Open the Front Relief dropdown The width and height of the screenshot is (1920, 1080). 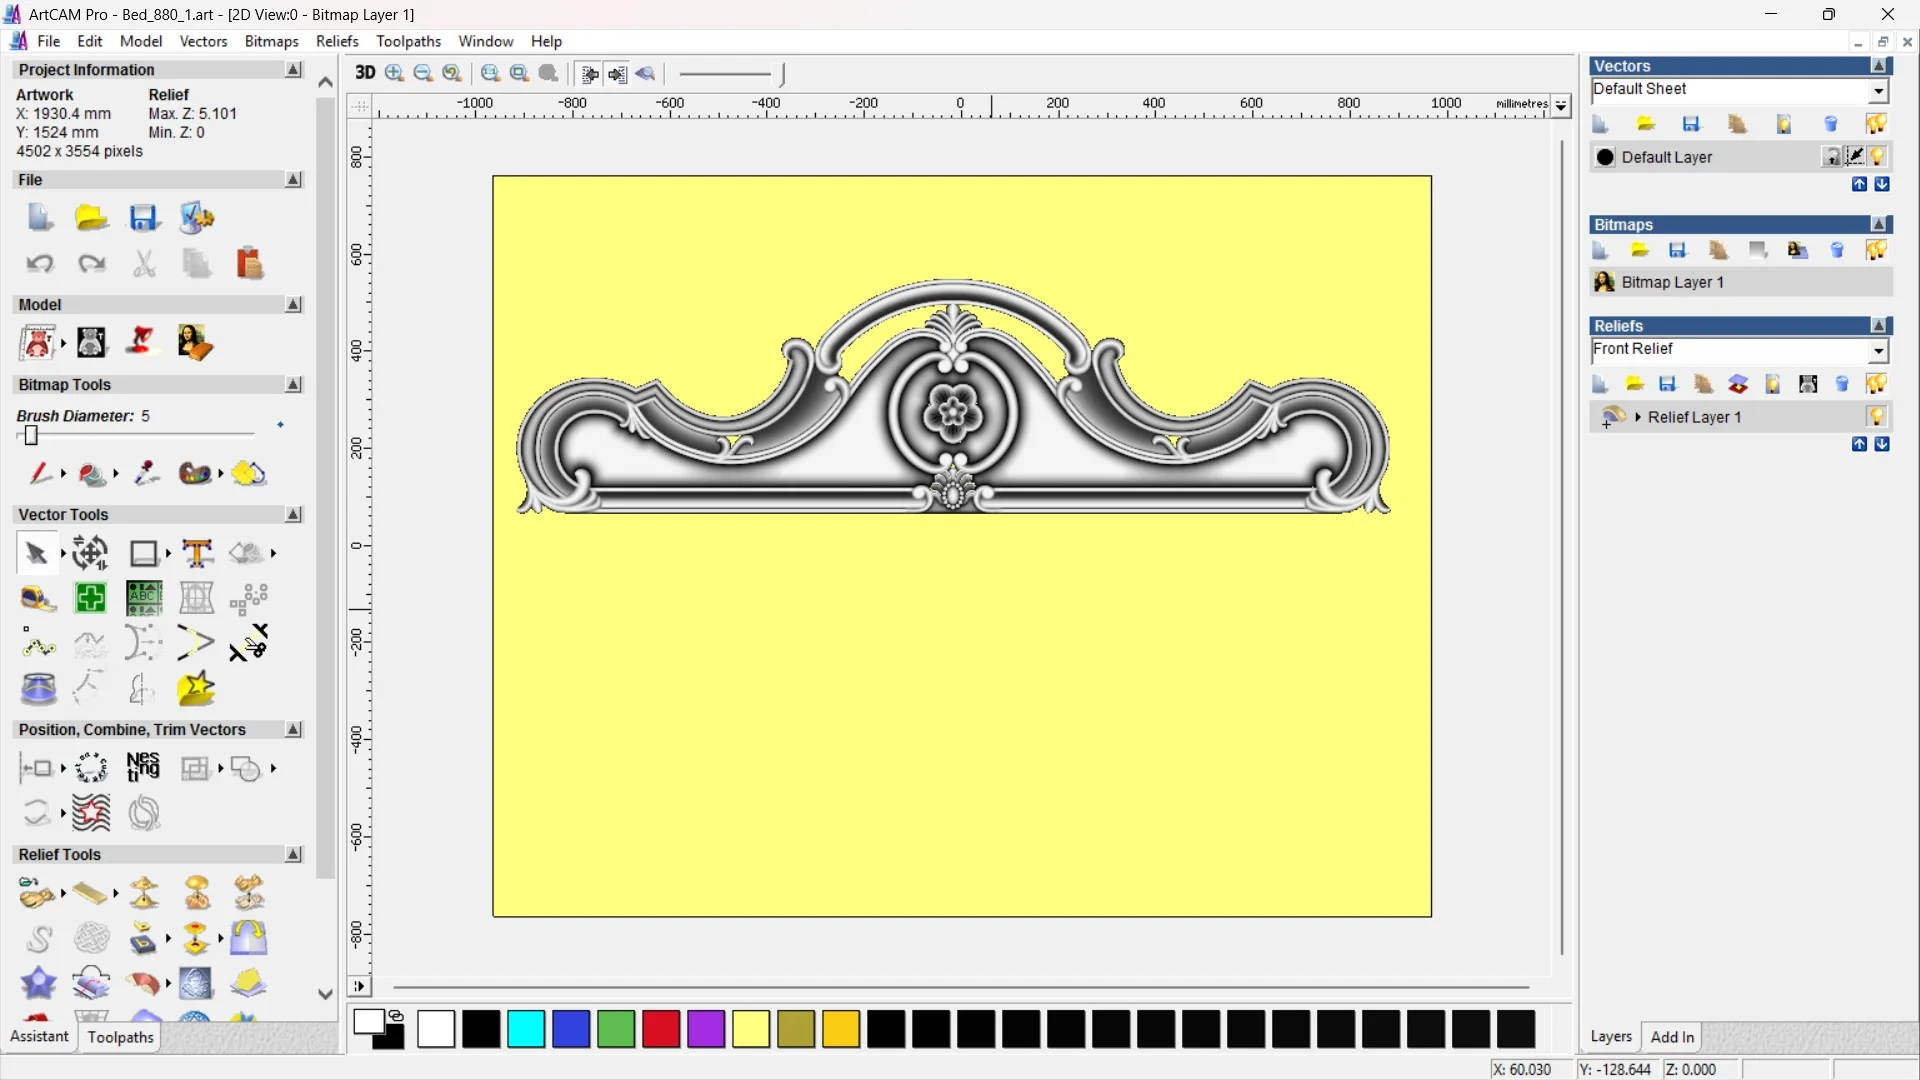click(1878, 350)
